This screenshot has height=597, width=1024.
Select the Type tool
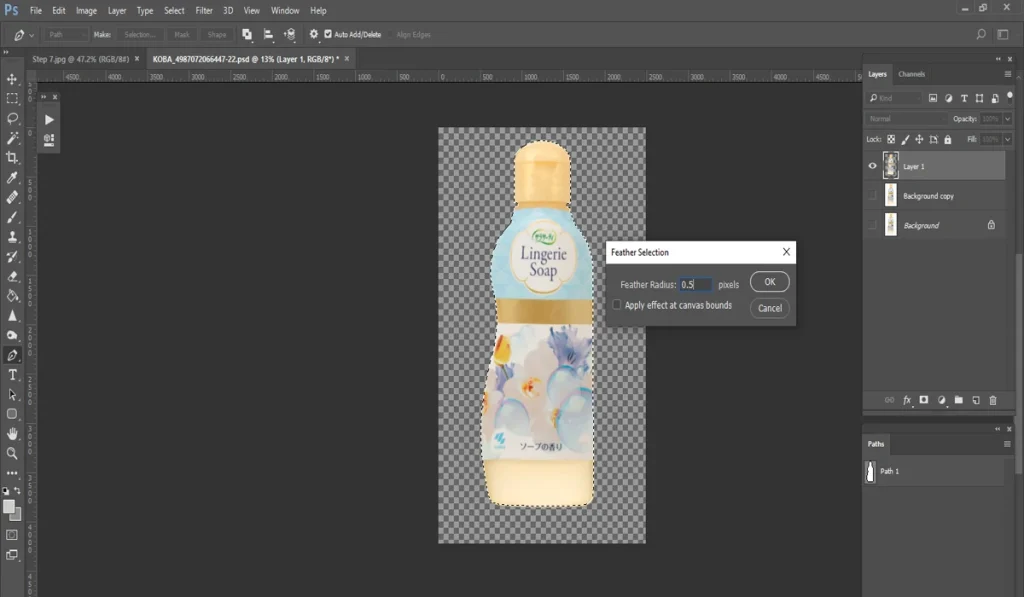[x=12, y=375]
